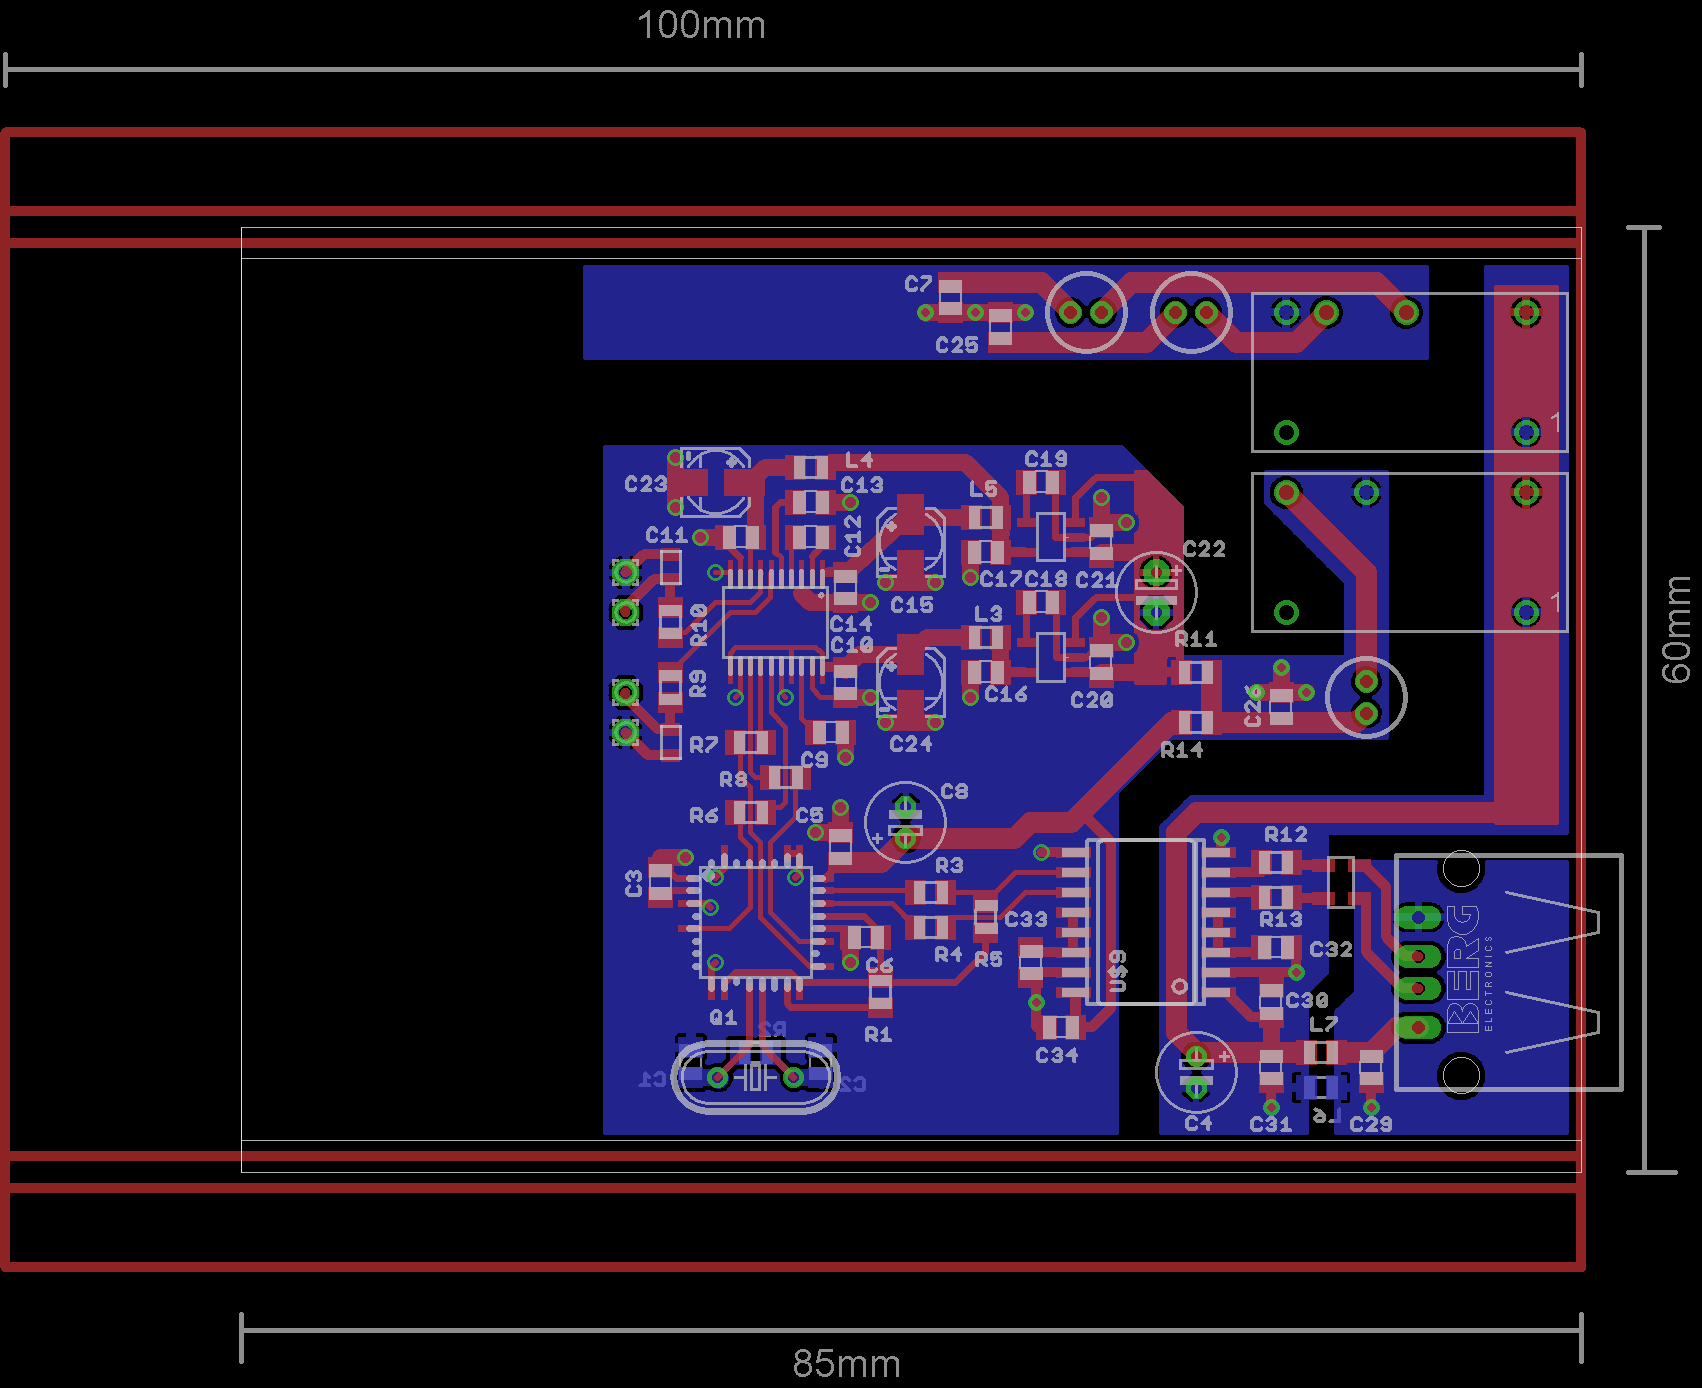Select the C25 capacitor label
1702x1388 pixels.
957,345
